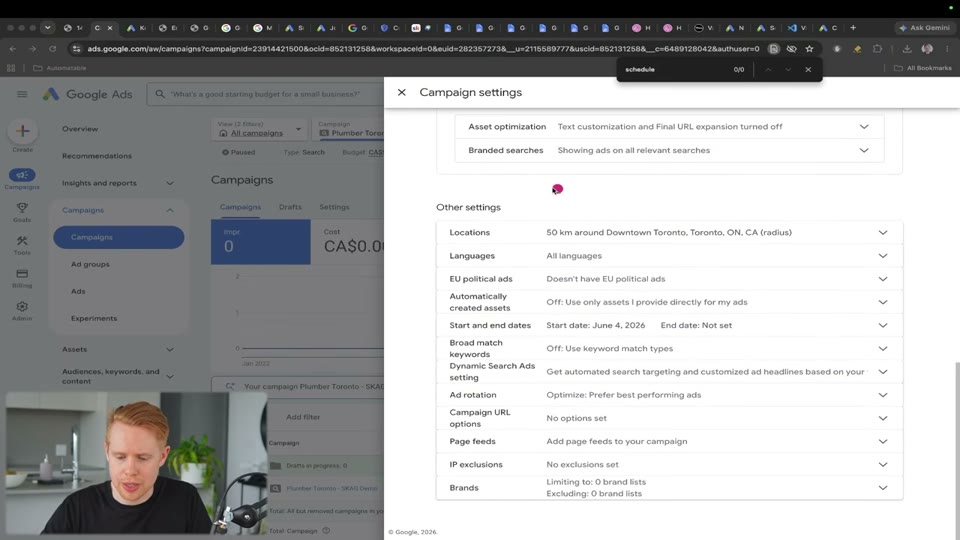Switch to the Settings tab
960x540 pixels.
[x=334, y=207]
